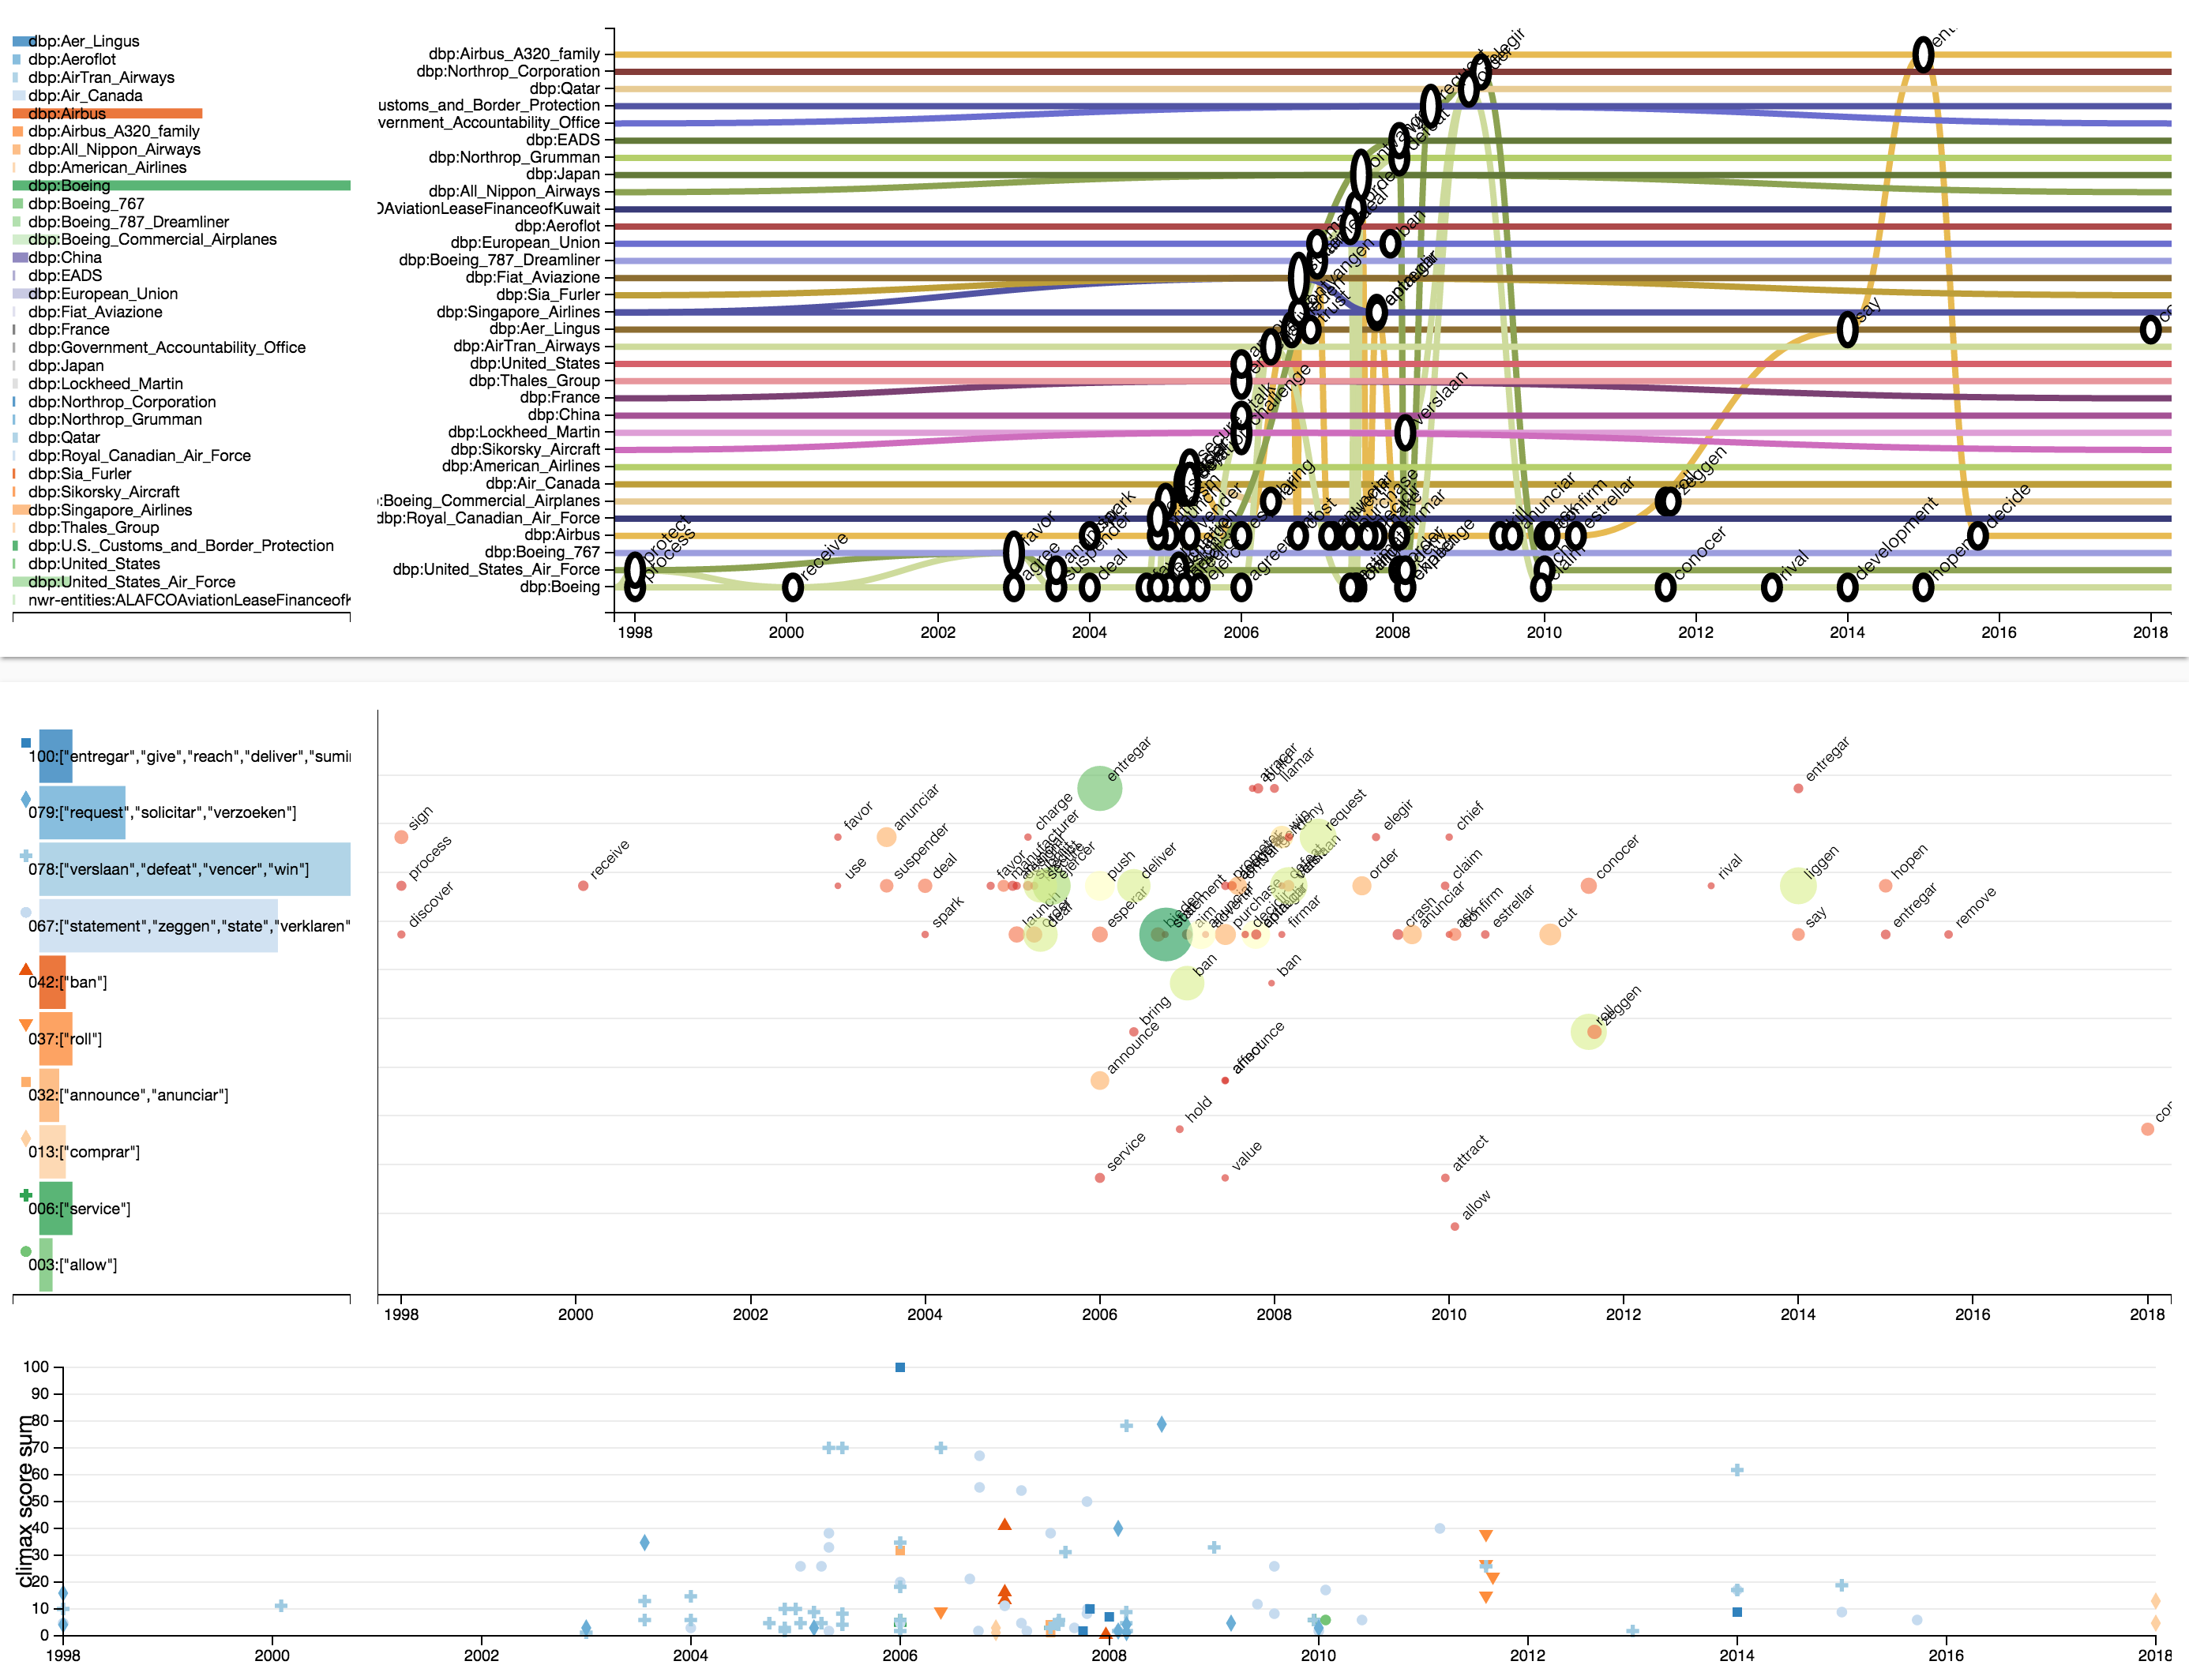The width and height of the screenshot is (2189, 1680).
Task: Select the ban bubble near 2007
Action: (x=1186, y=983)
